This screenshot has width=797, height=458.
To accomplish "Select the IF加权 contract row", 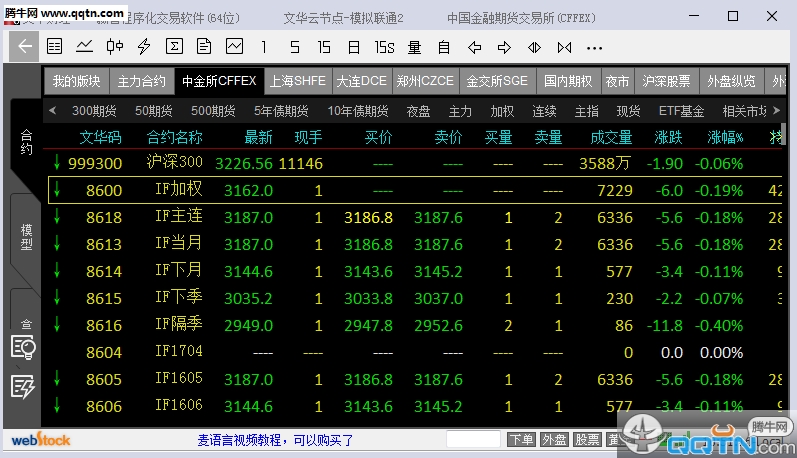I will 414,190.
